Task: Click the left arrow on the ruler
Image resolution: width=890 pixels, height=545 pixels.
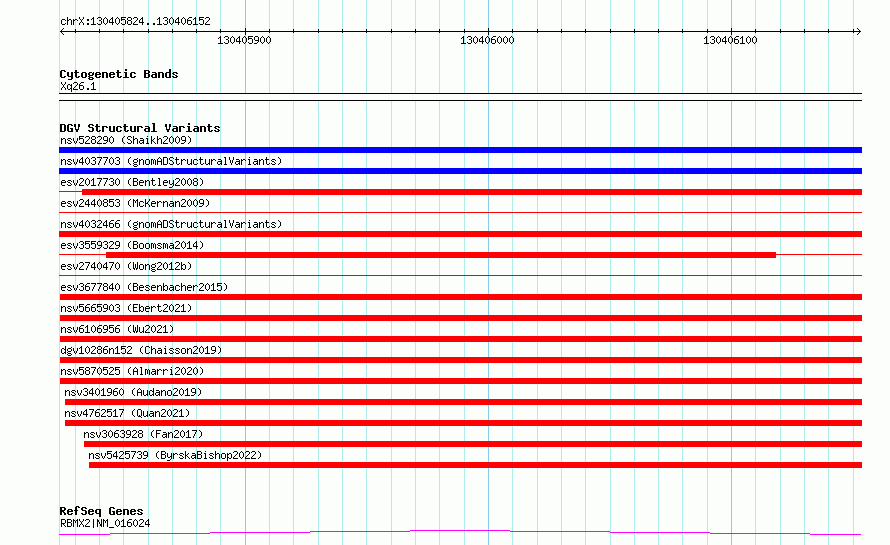Action: coord(62,32)
